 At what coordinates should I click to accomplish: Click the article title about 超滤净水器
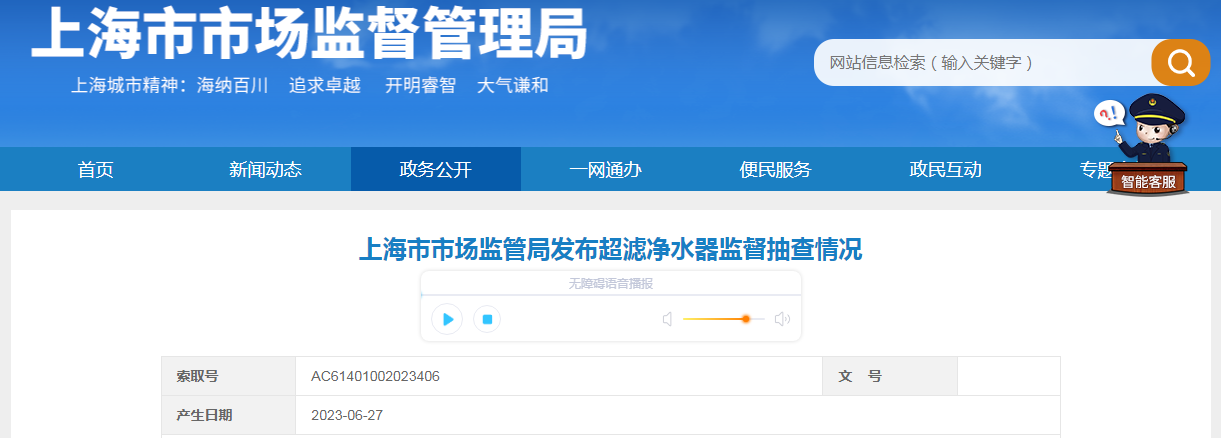coord(610,249)
